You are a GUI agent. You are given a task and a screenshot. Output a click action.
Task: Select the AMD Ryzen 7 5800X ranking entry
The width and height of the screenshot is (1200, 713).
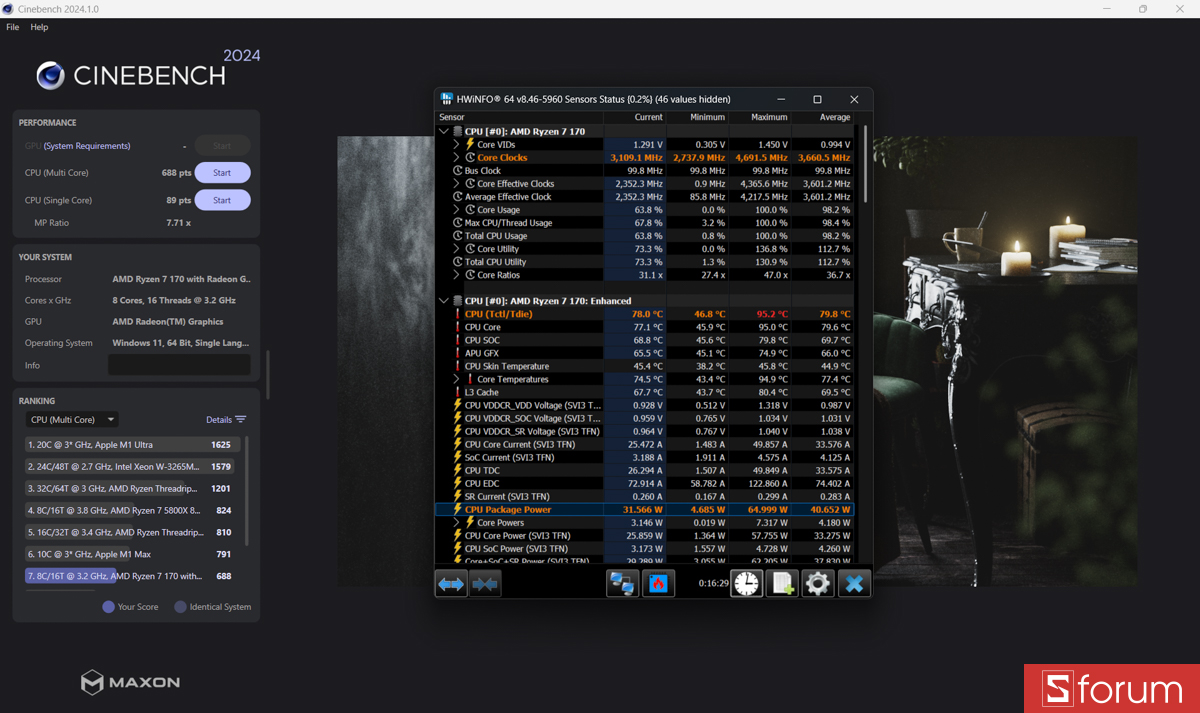coord(130,510)
